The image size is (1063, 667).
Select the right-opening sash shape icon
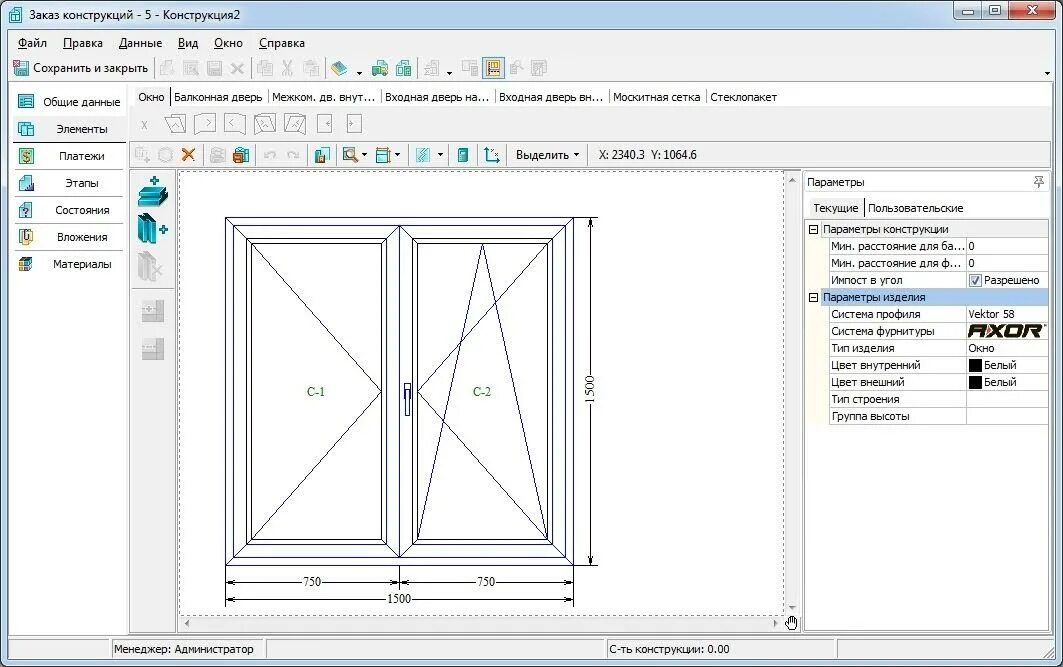(205, 123)
